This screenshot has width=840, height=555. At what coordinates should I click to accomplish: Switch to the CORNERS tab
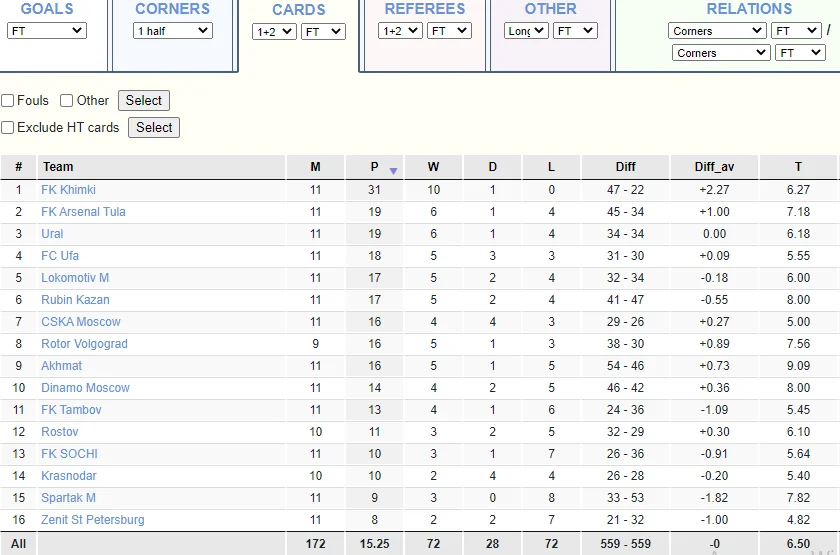coord(172,9)
